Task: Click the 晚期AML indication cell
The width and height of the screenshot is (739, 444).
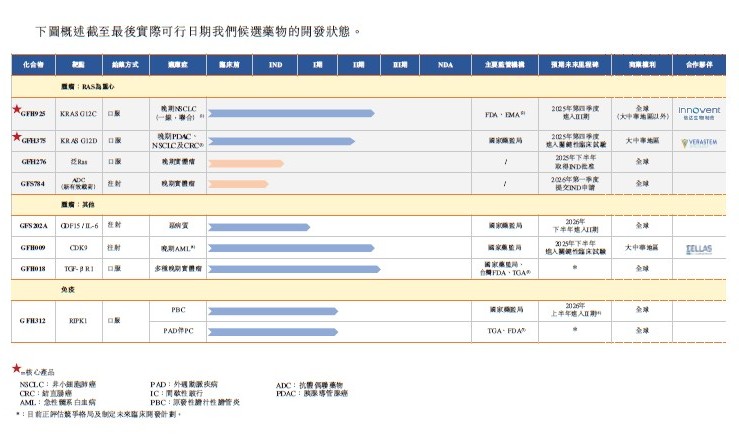Action: coord(178,248)
